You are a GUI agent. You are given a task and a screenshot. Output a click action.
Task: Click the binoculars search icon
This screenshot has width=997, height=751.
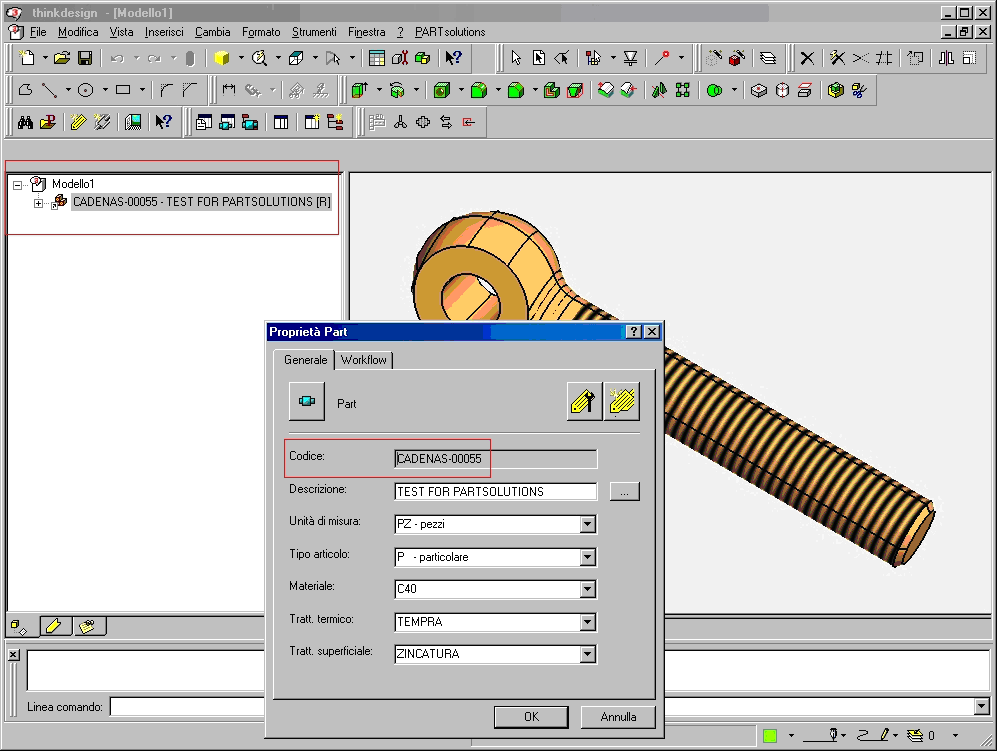point(25,122)
